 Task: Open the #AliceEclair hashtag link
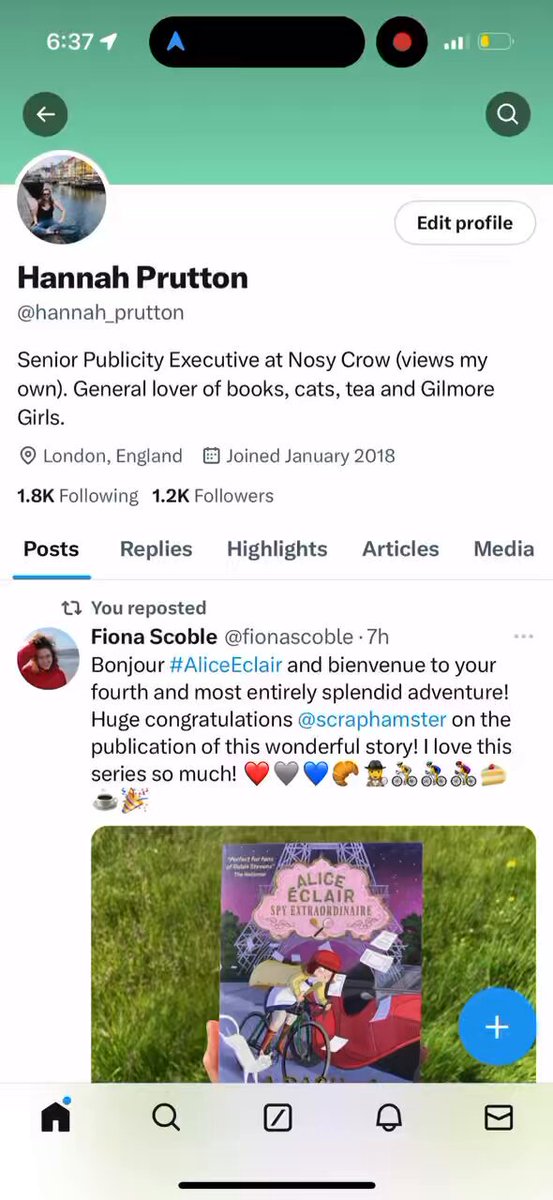226,665
